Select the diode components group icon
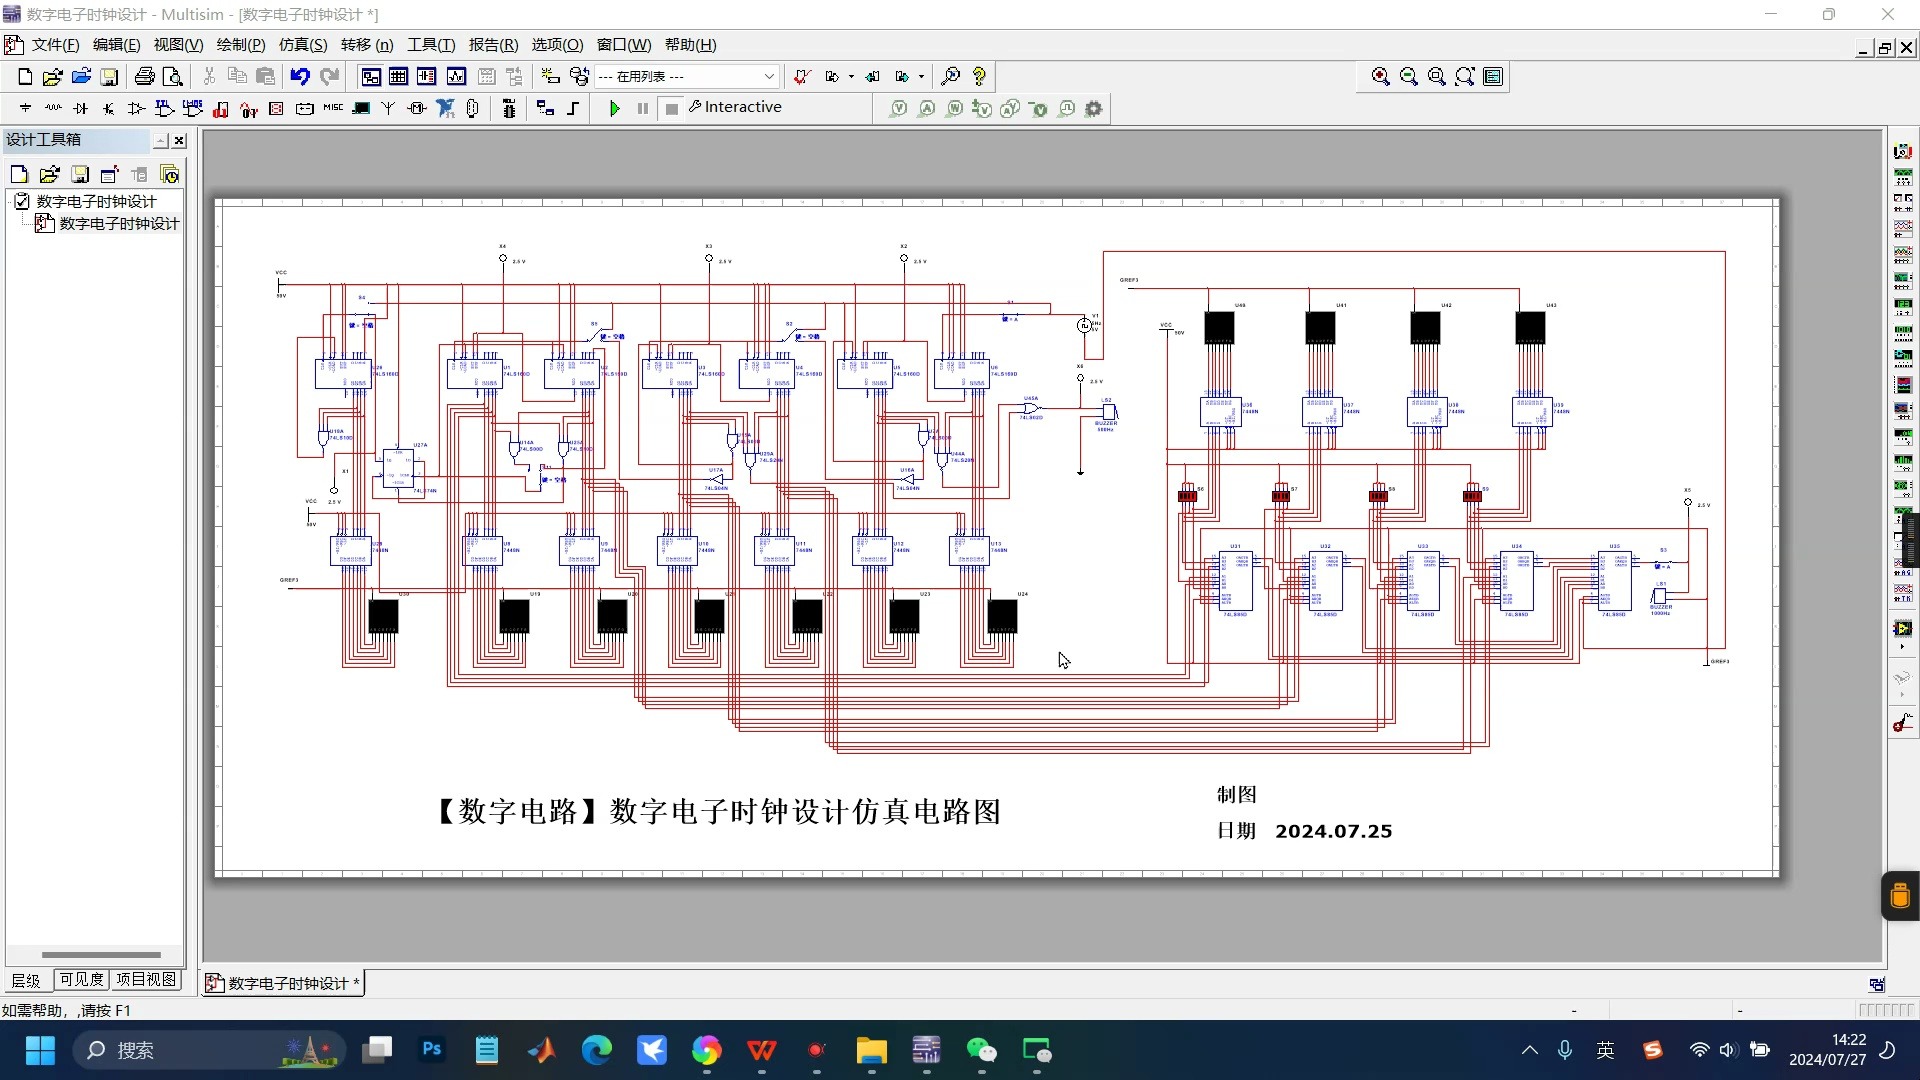This screenshot has width=1920, height=1080. point(80,108)
